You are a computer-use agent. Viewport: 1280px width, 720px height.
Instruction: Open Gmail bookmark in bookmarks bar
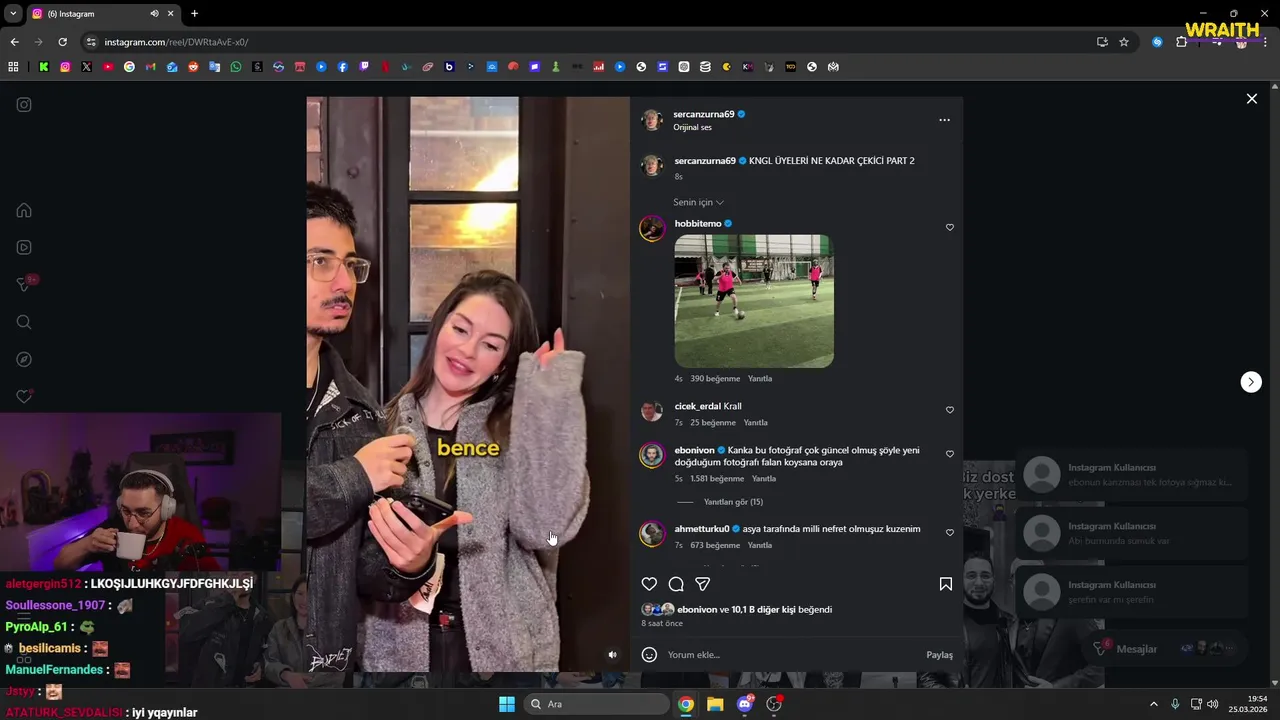pyautogui.click(x=150, y=67)
